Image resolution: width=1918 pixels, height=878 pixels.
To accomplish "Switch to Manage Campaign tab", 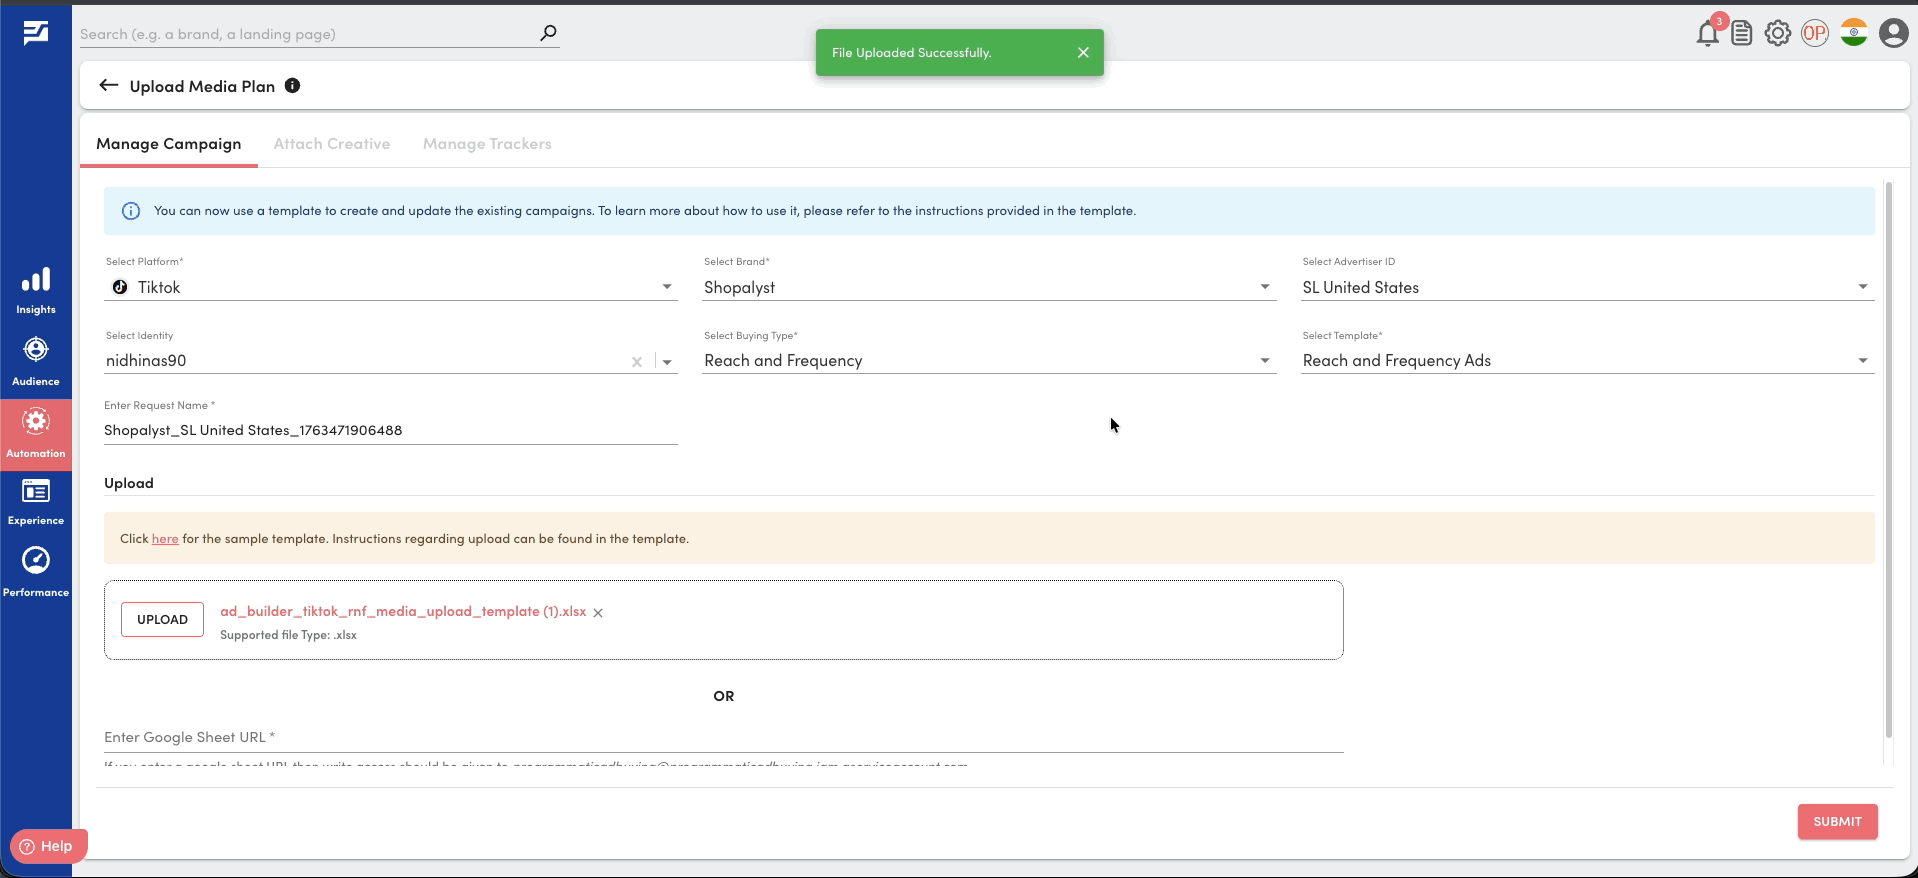I will pyautogui.click(x=169, y=144).
